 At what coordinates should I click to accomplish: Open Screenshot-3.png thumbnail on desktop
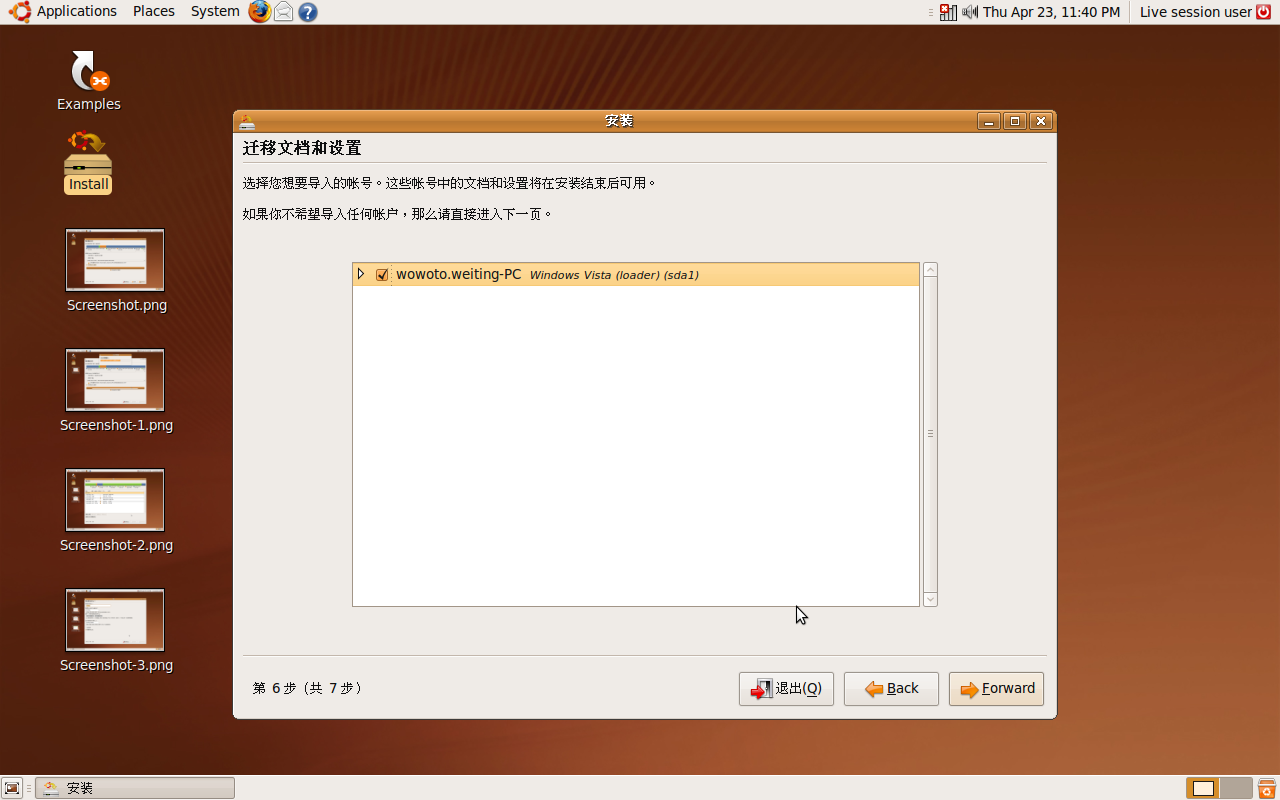point(115,620)
